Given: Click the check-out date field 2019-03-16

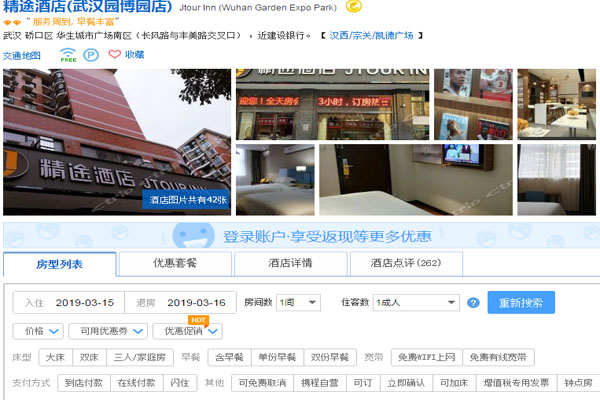Looking at the screenshot, I should point(181,303).
